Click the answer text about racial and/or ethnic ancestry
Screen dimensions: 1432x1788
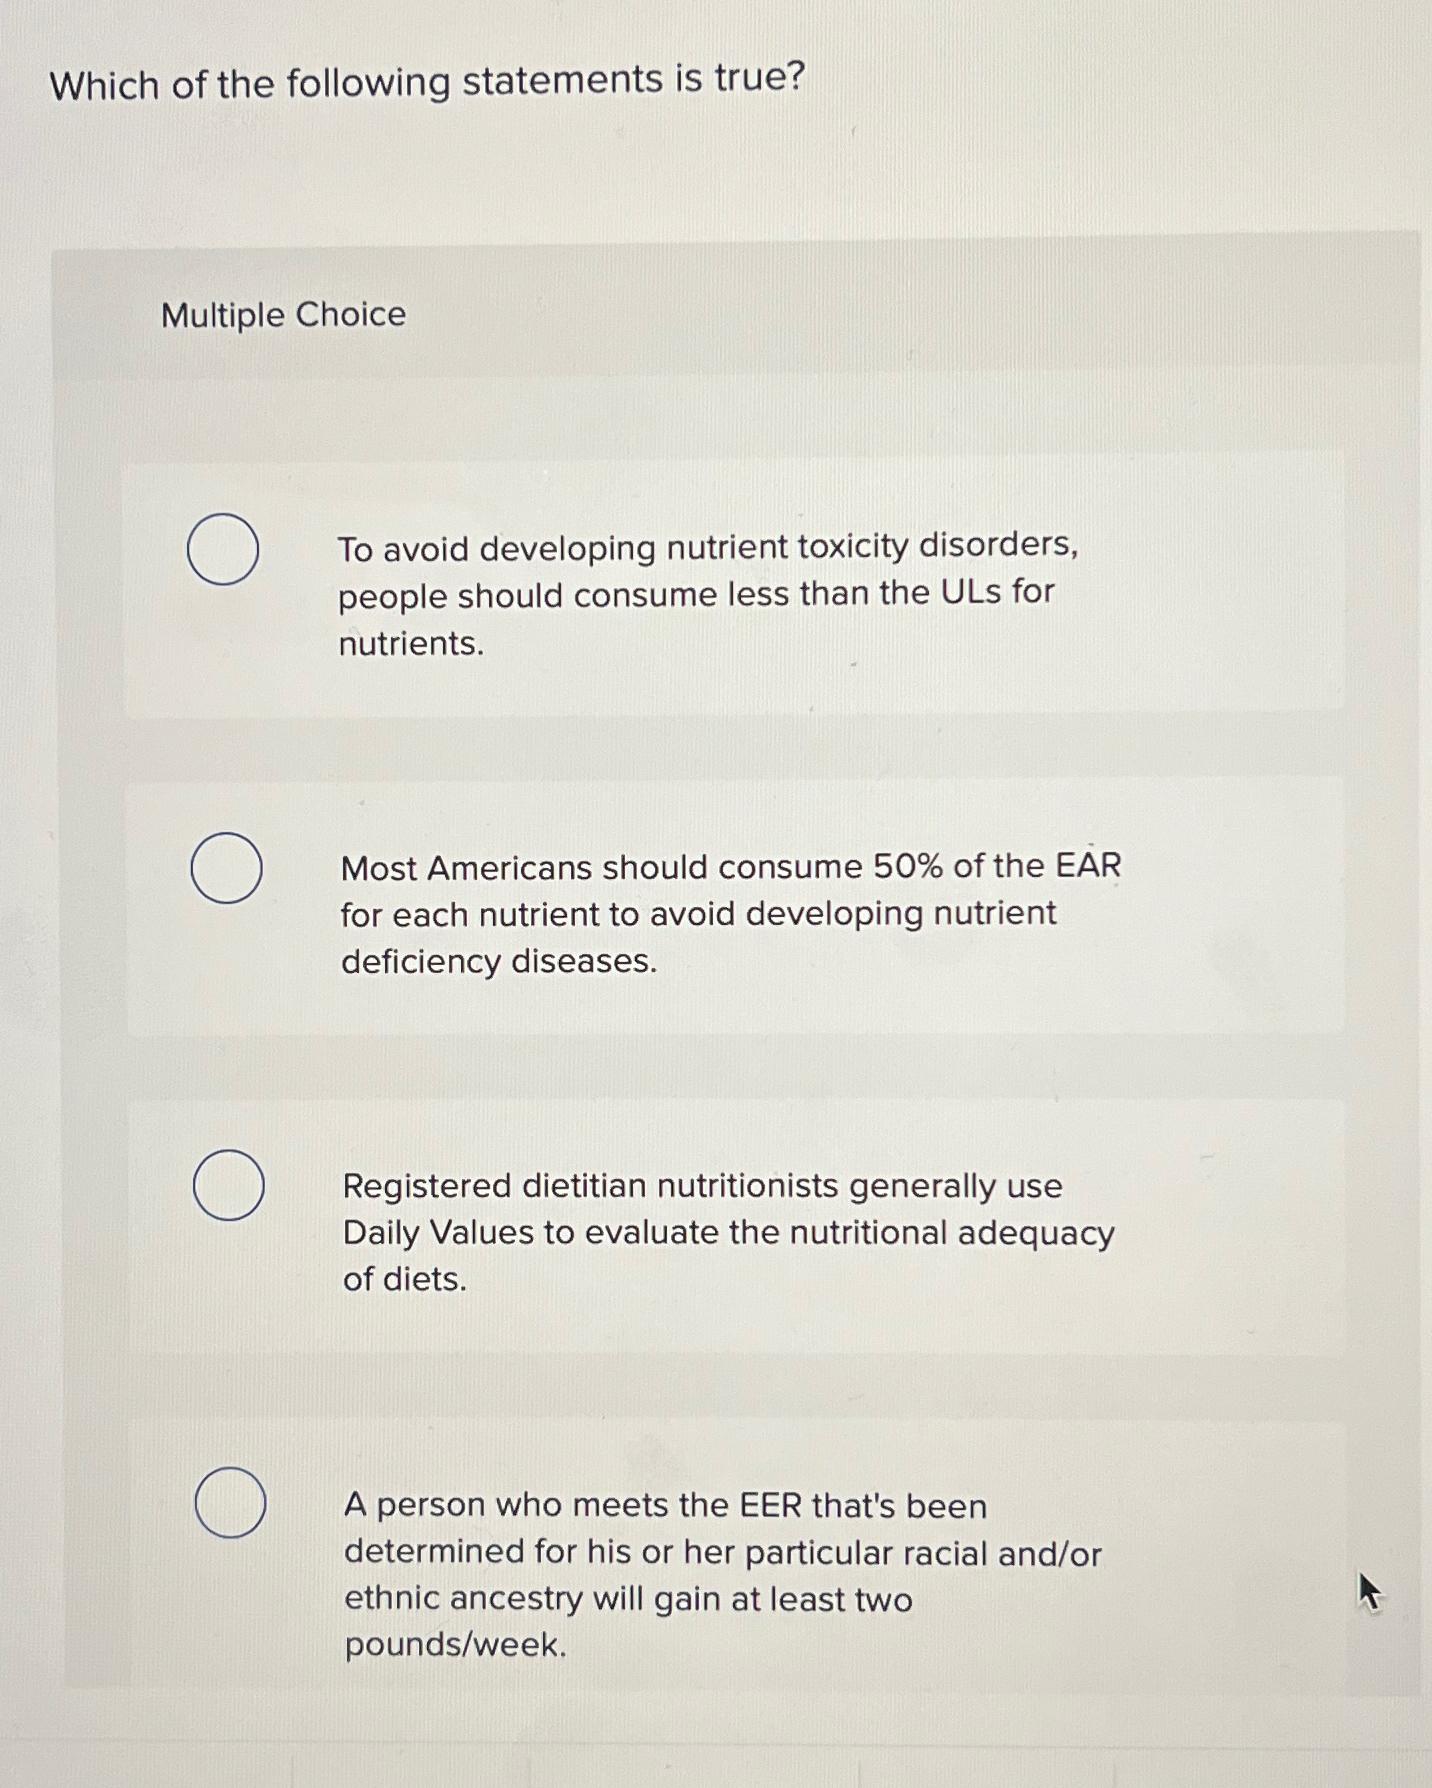click(x=720, y=1553)
